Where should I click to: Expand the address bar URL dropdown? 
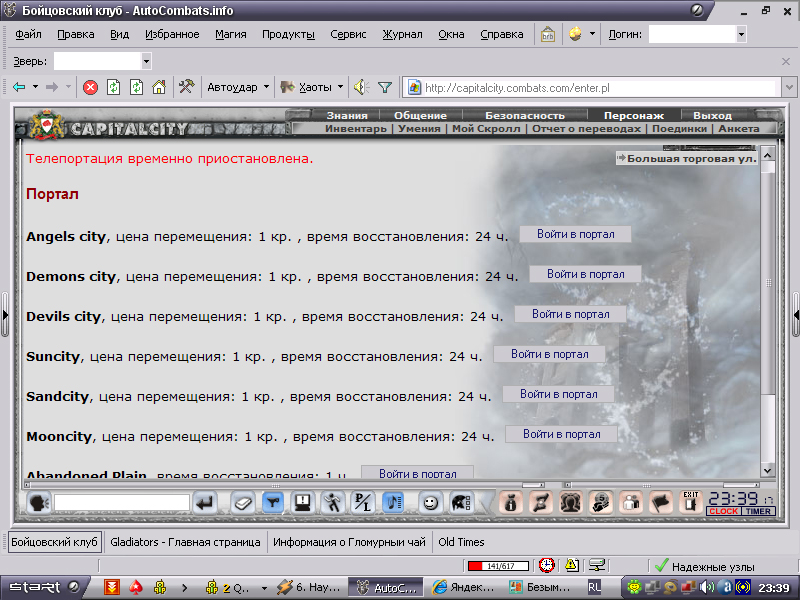789,87
